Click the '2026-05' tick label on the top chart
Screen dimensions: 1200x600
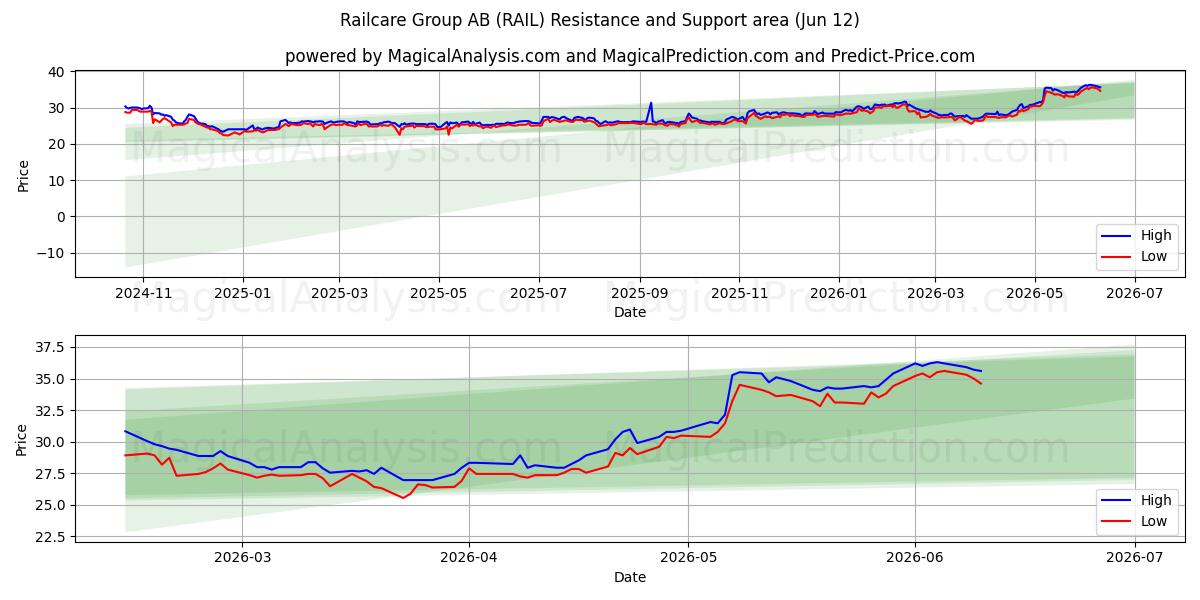[x=1035, y=293]
